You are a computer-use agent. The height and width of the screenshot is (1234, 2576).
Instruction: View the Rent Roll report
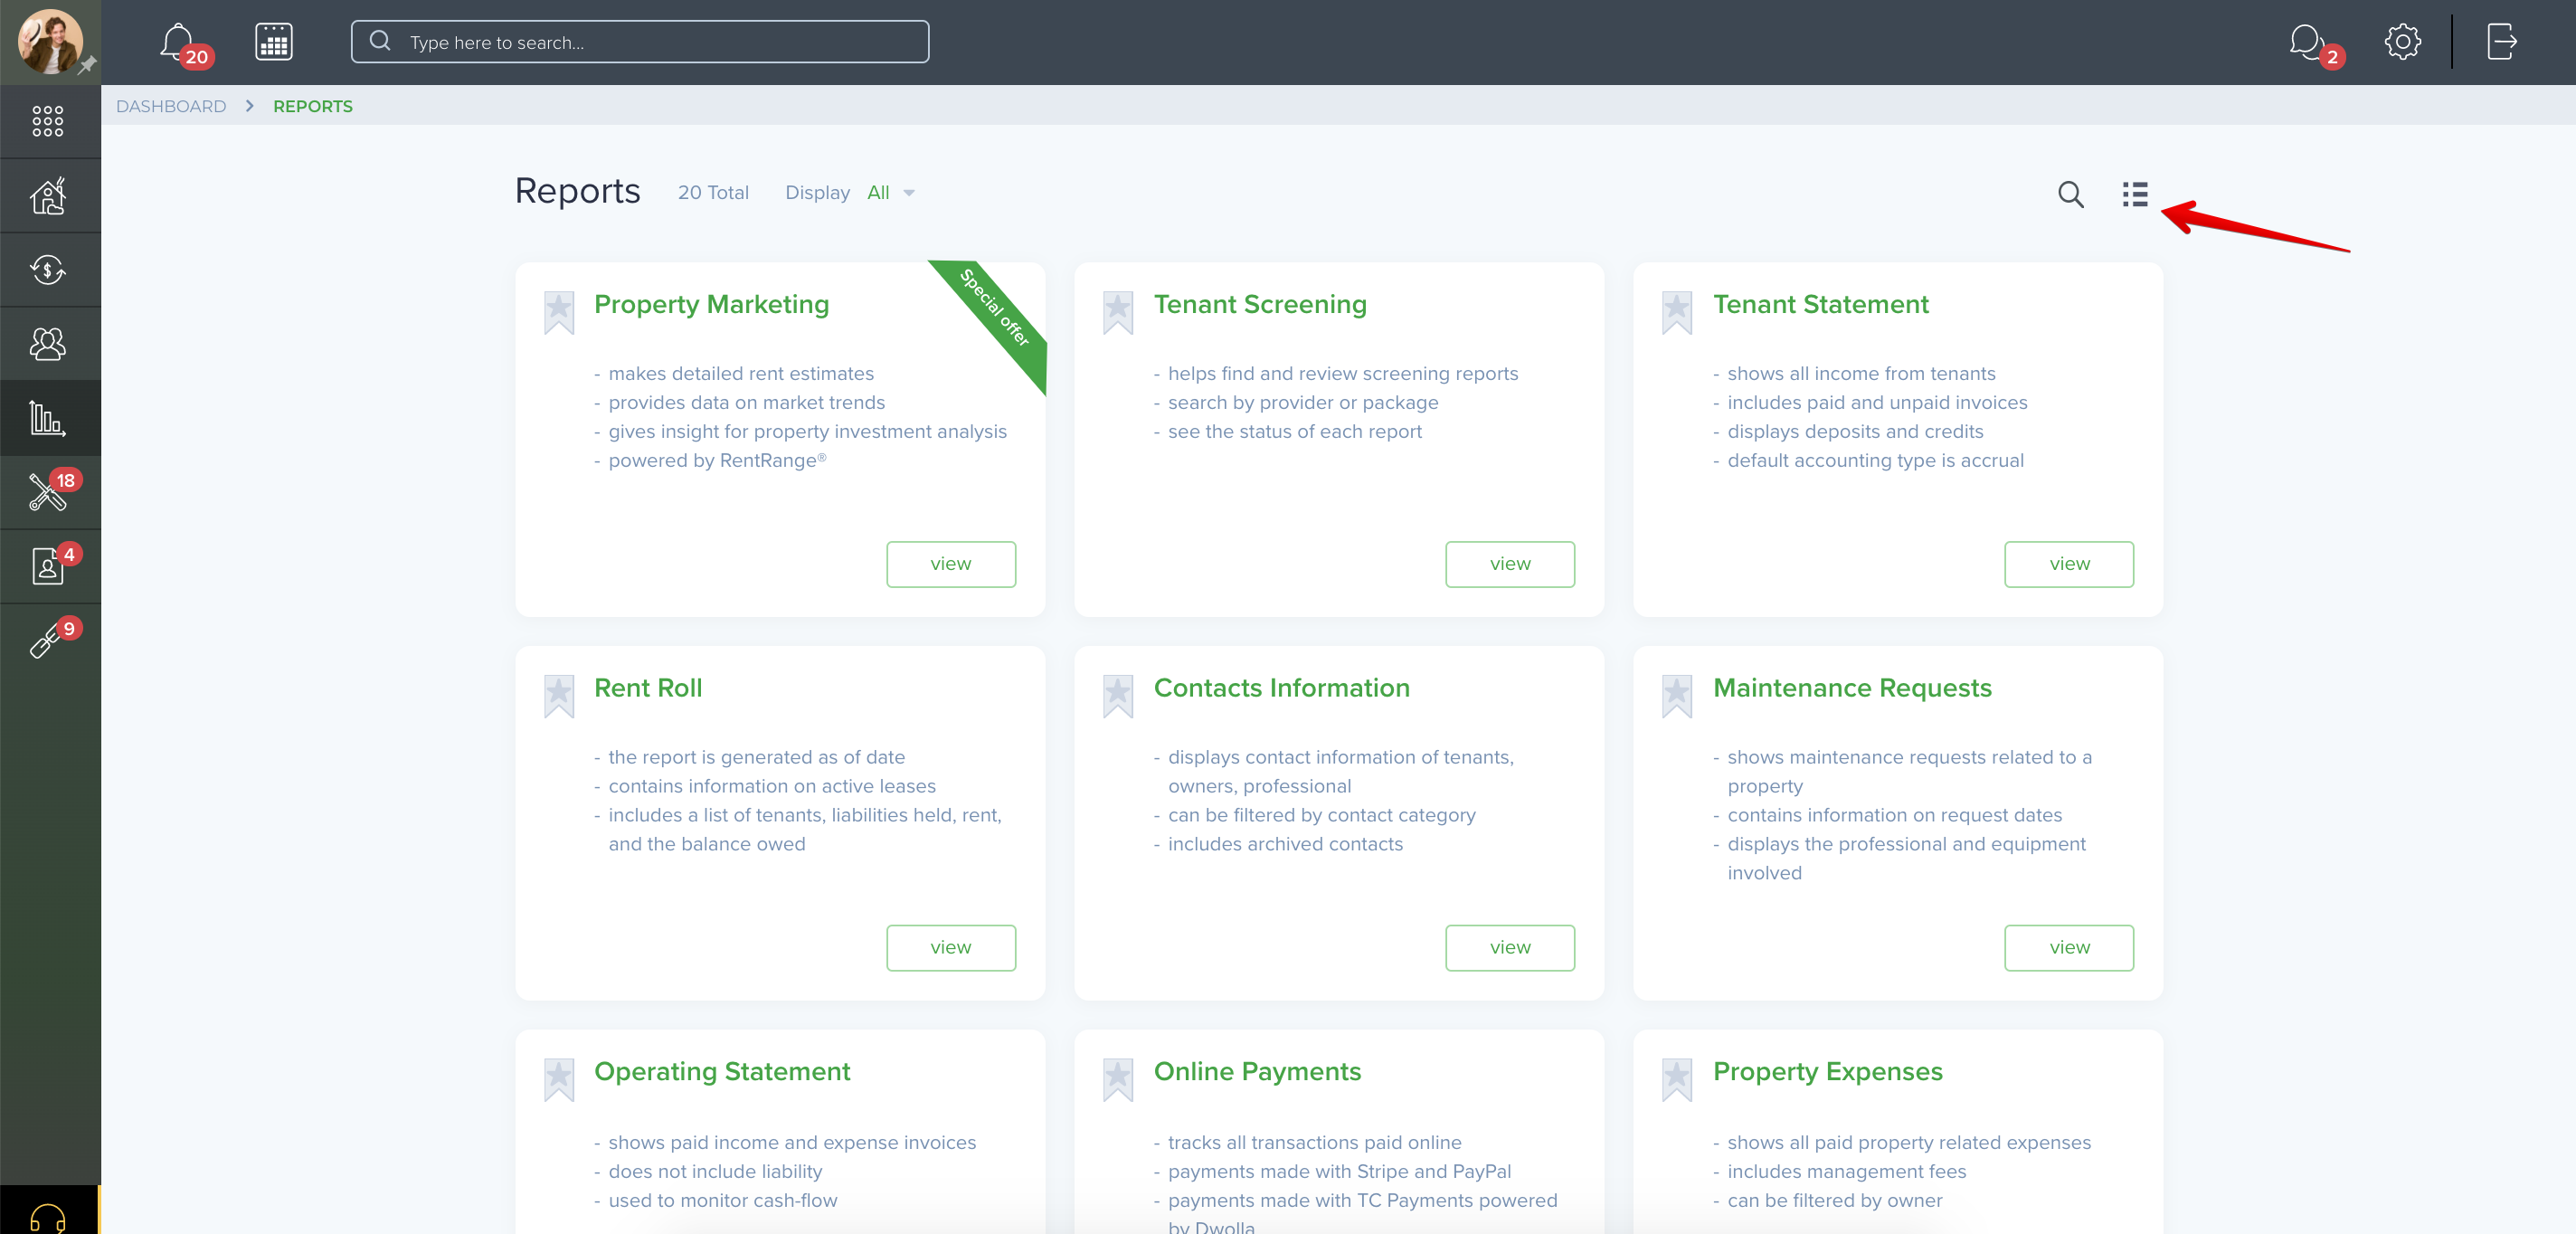tap(951, 948)
